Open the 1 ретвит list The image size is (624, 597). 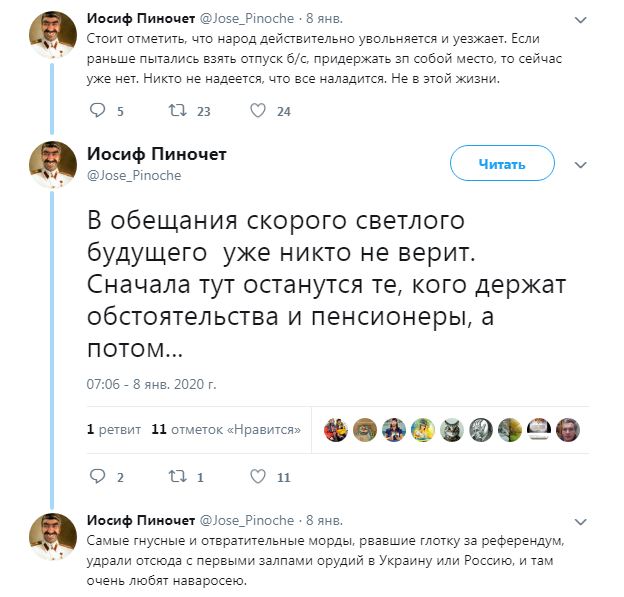click(x=111, y=429)
